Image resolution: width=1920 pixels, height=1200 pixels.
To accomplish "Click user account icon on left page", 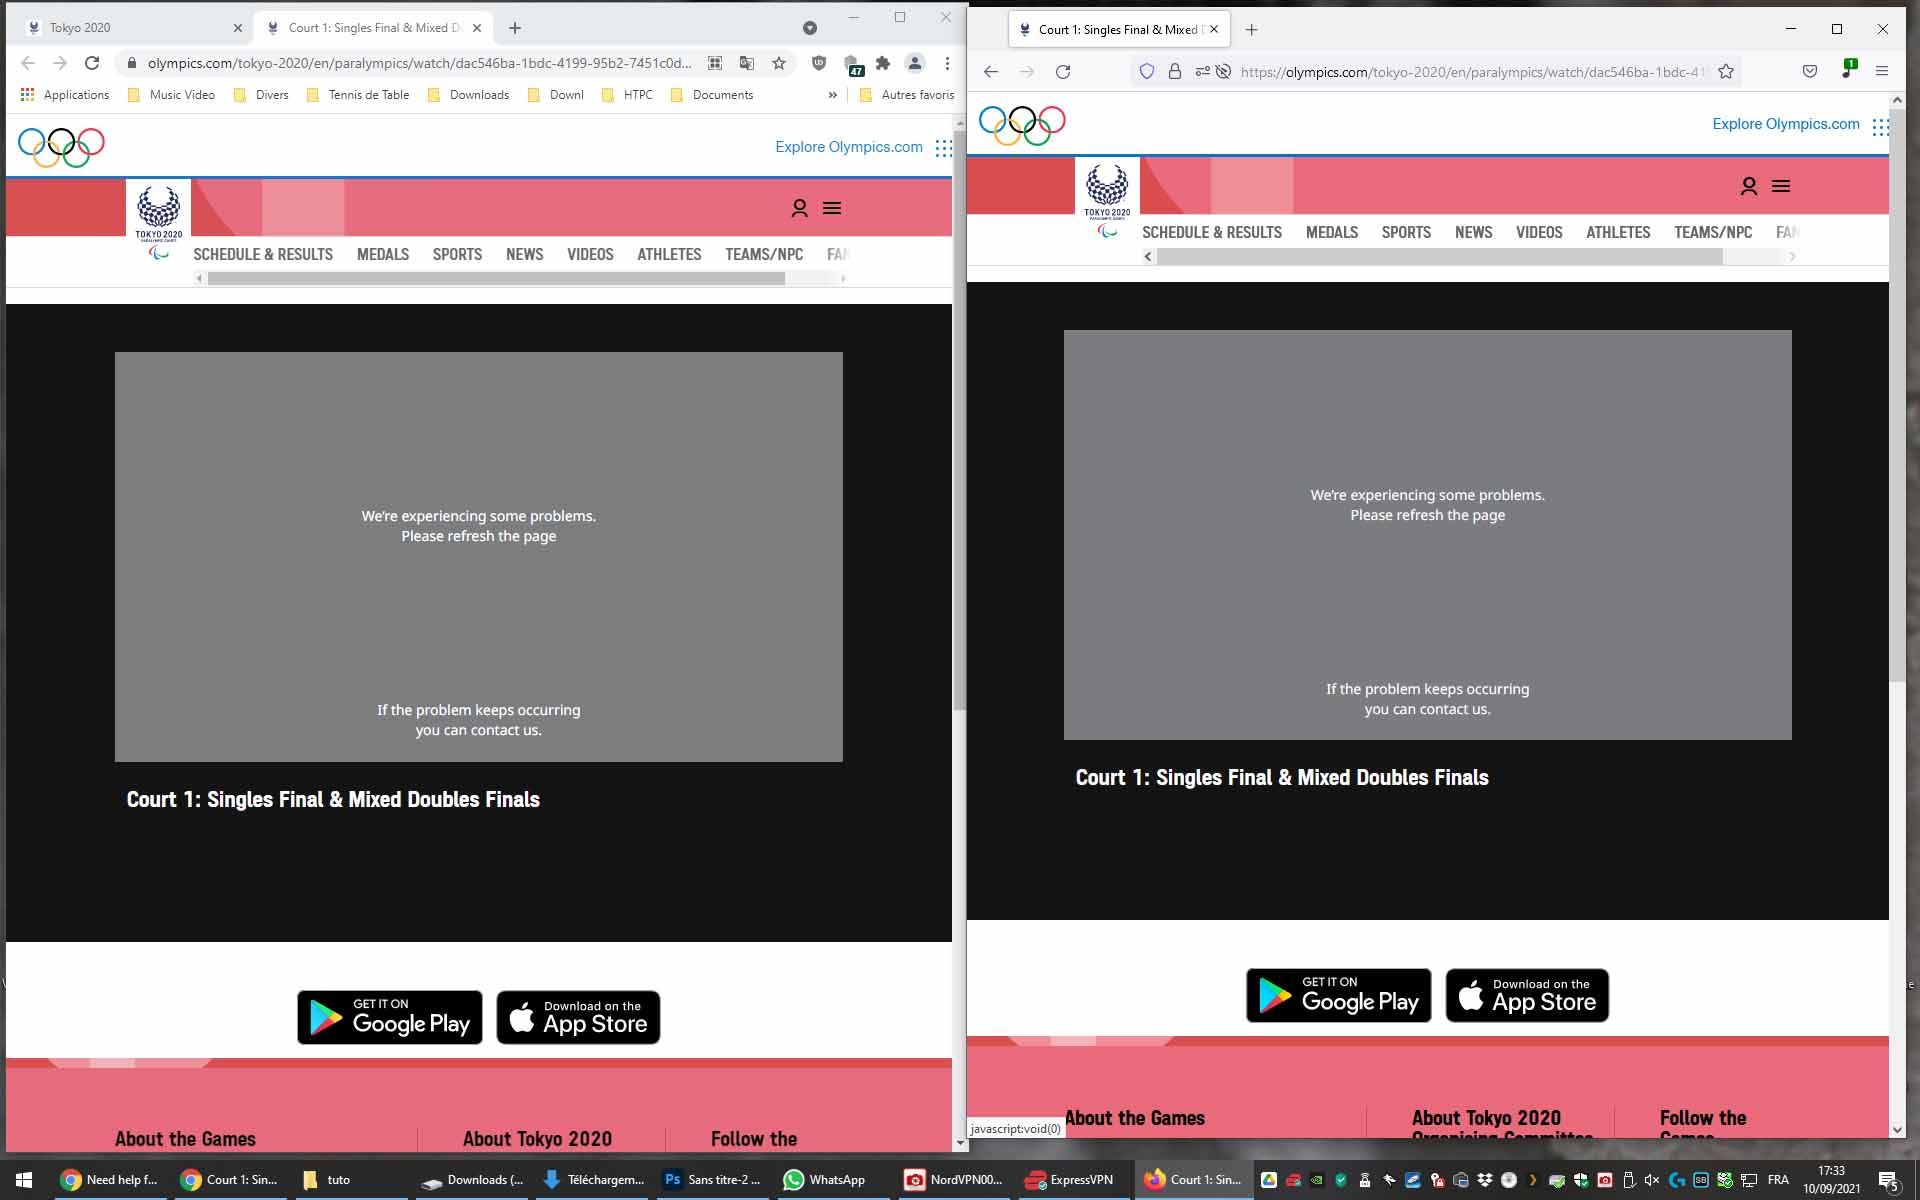I will tap(799, 208).
